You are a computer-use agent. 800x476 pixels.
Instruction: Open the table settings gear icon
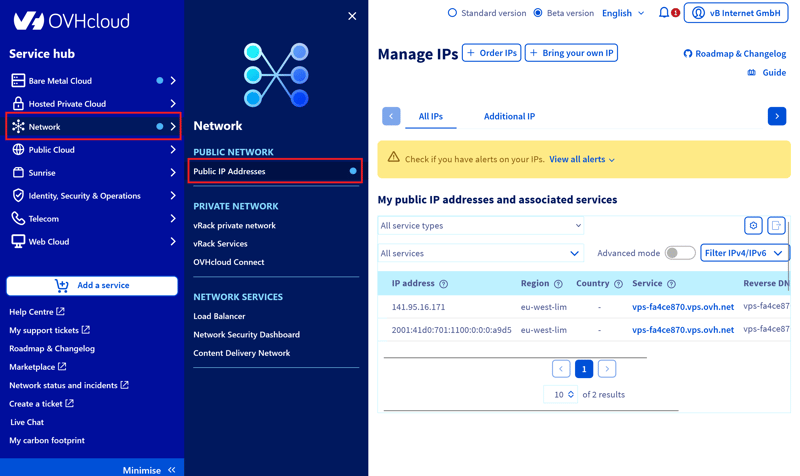[753, 226]
